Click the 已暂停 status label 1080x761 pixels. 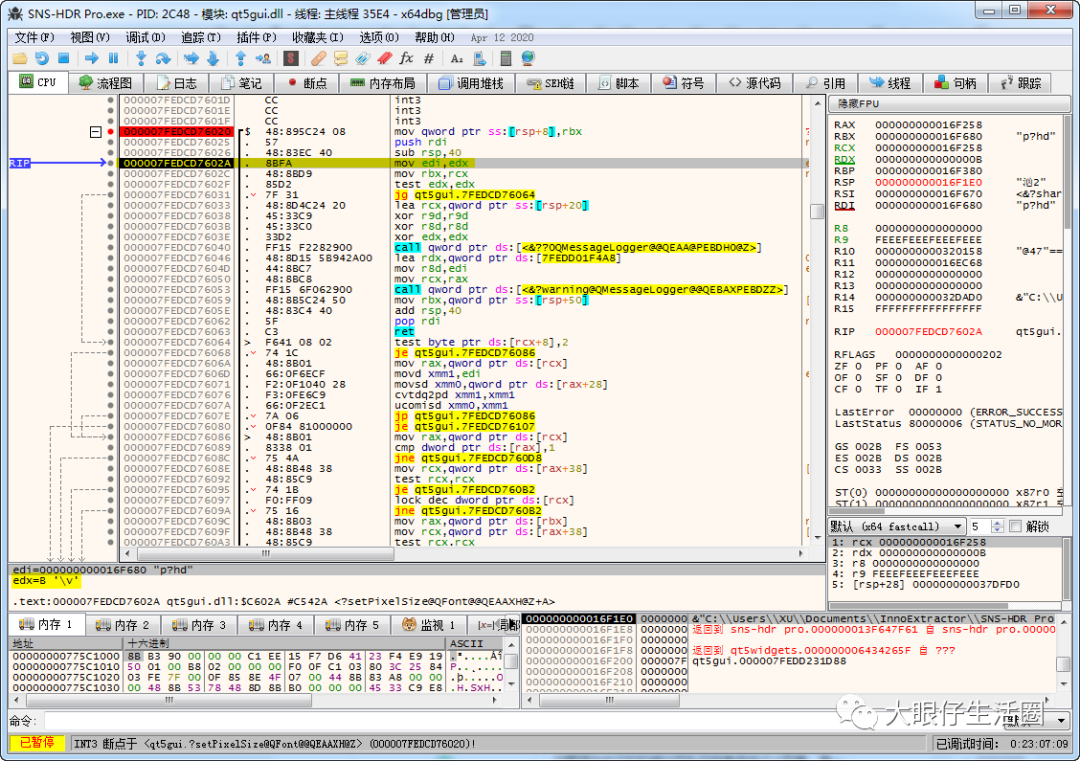point(37,743)
